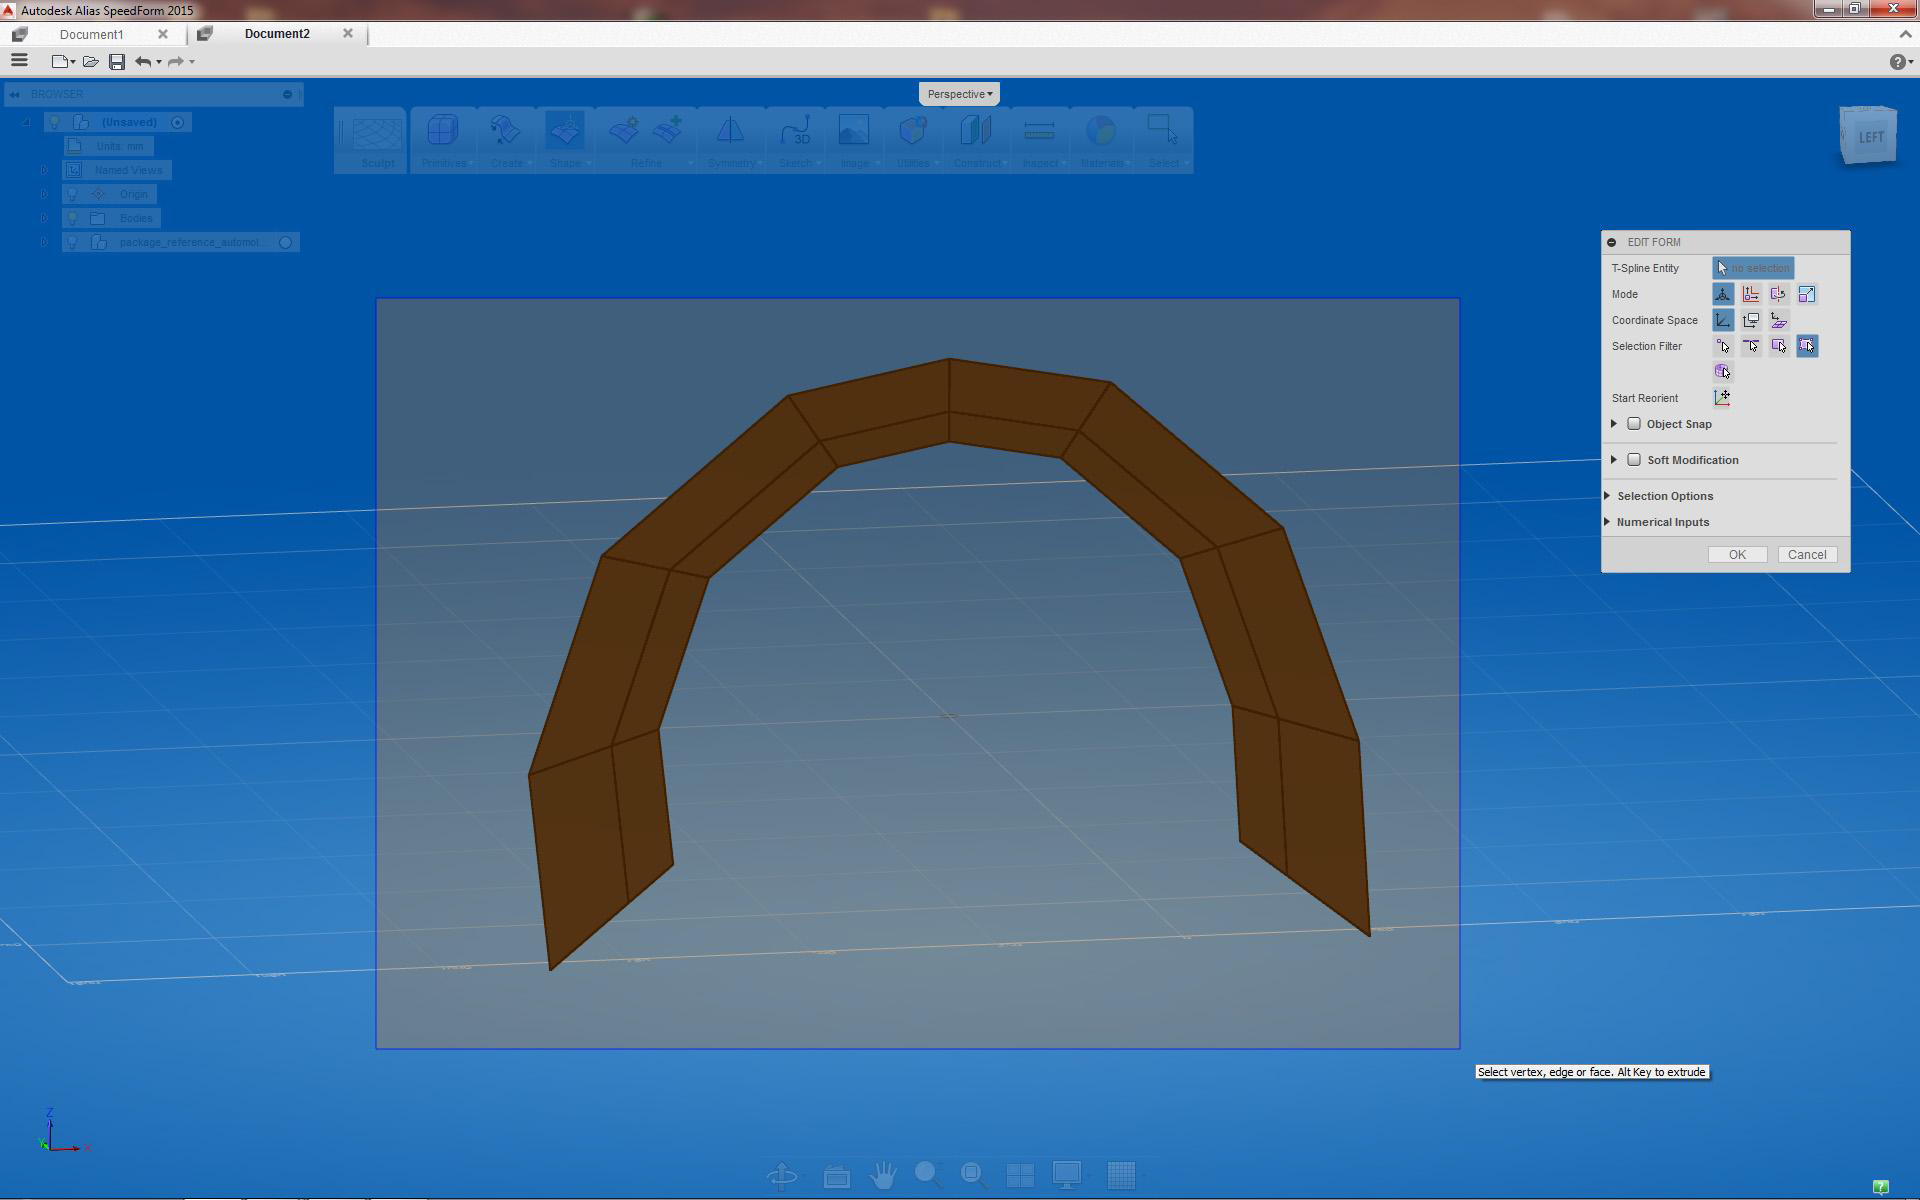1920x1200 pixels.
Task: Toggle visibility bulb of Bodies folder
Action: [x=72, y=218]
